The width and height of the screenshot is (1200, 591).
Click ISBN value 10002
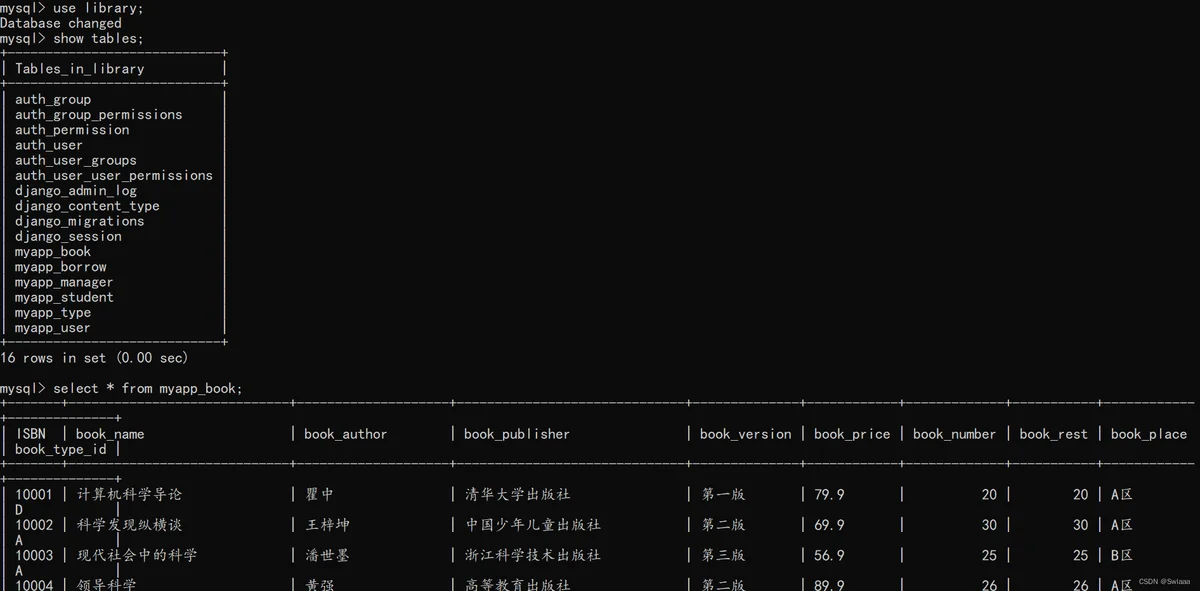(x=35, y=525)
